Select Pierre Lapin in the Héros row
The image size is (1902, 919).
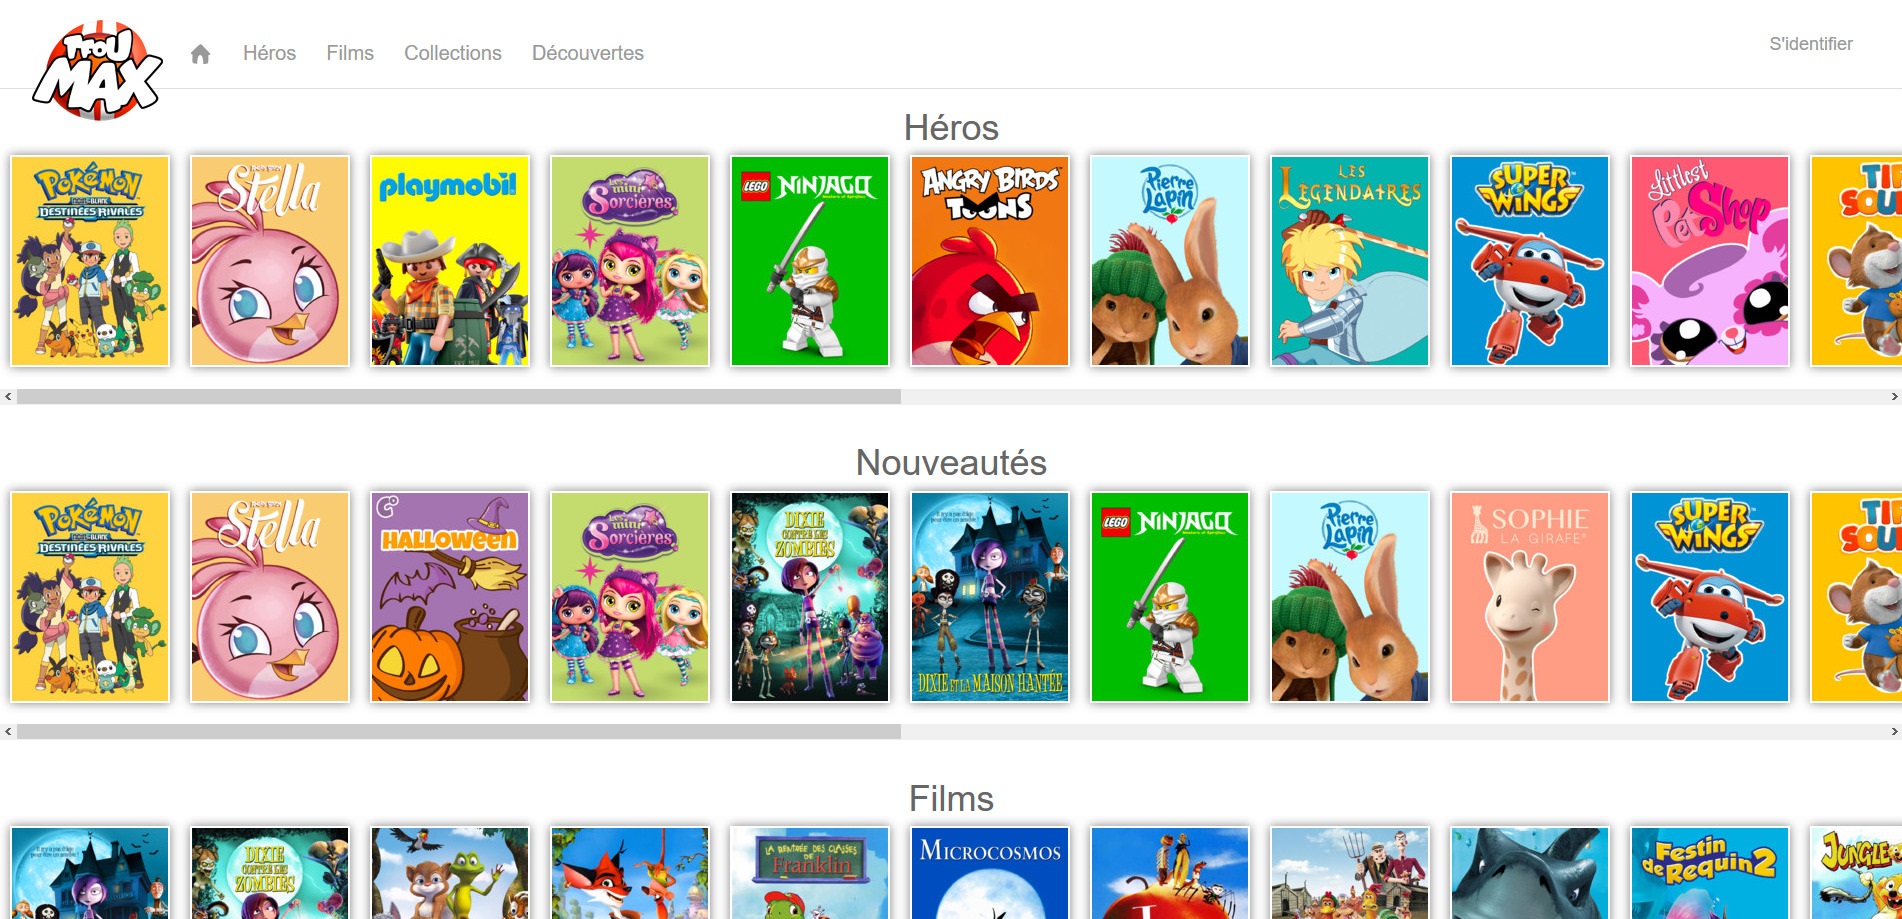[1170, 261]
